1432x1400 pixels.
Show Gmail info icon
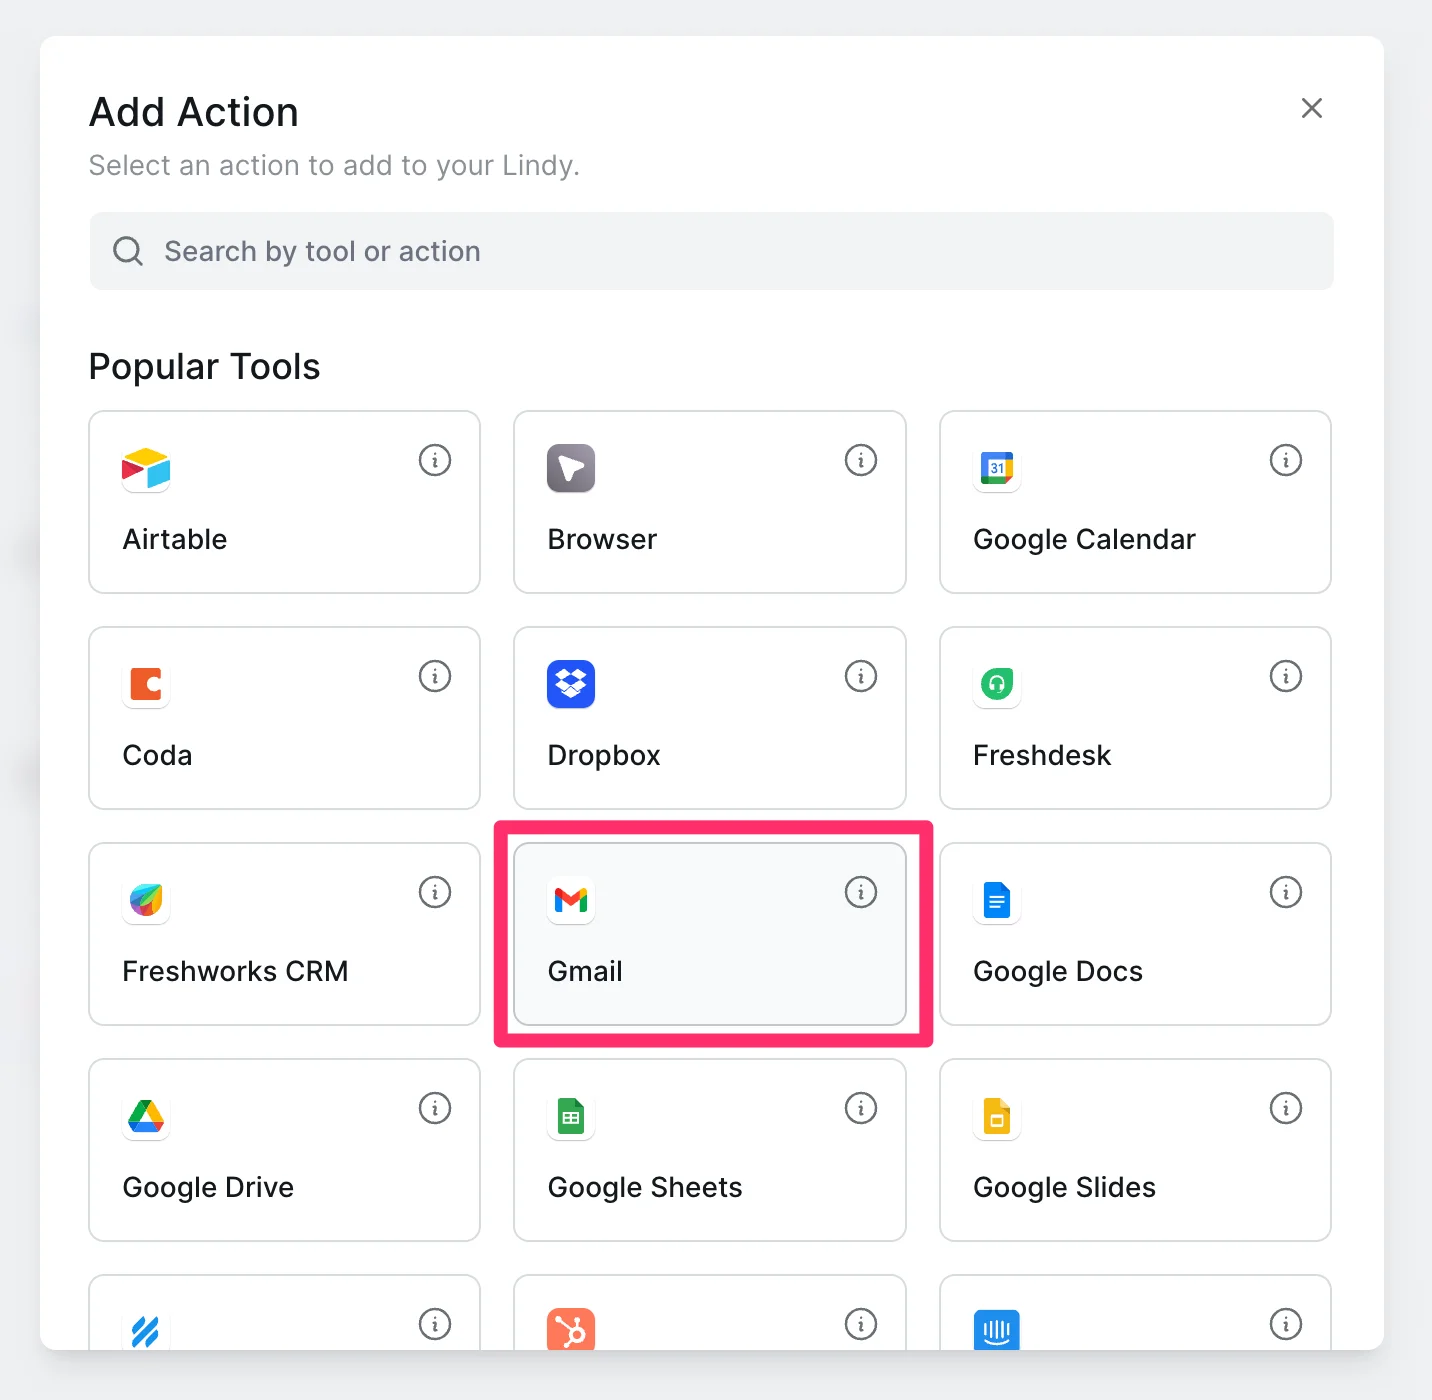point(861,892)
